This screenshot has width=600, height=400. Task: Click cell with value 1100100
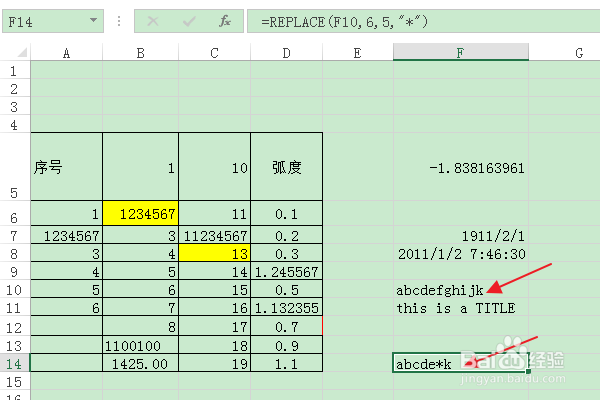pyautogui.click(x=140, y=345)
